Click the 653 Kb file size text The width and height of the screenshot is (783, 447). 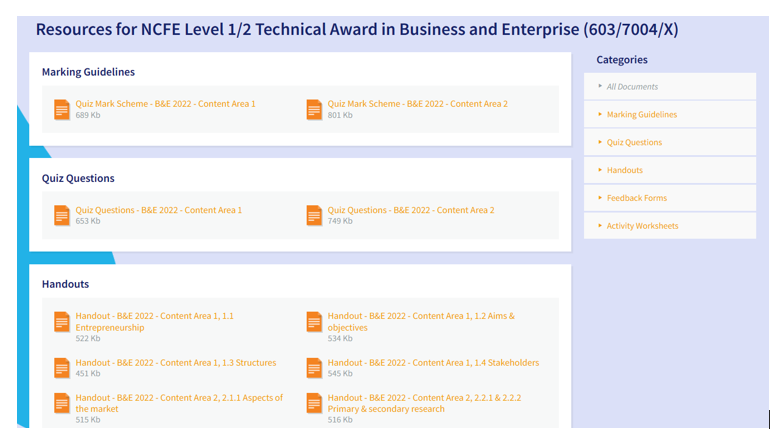88,221
